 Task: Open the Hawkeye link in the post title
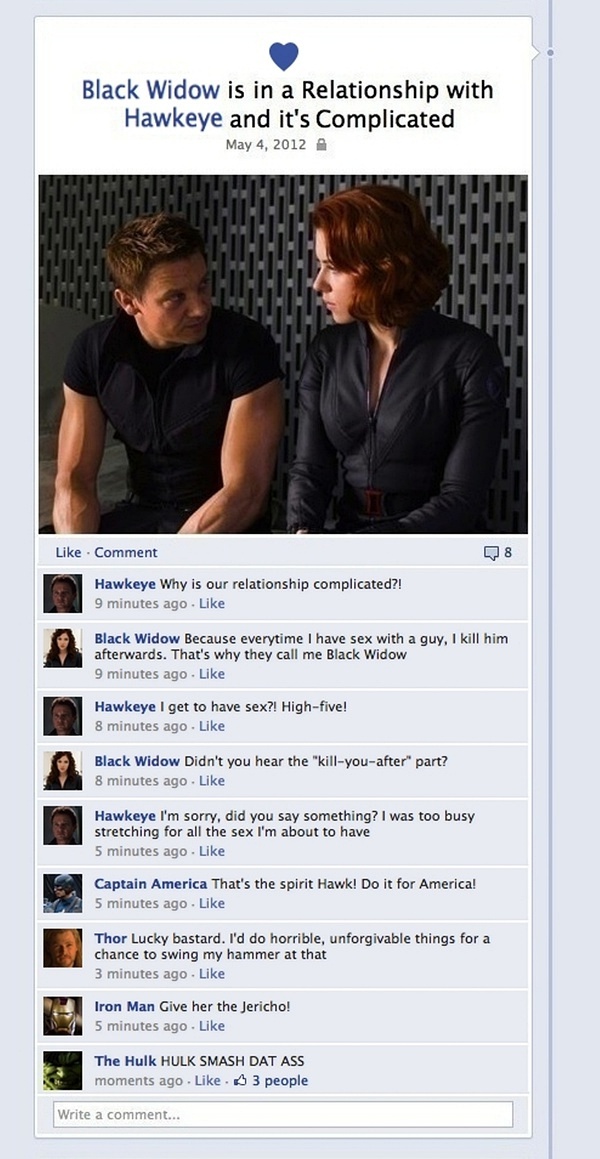click(174, 118)
